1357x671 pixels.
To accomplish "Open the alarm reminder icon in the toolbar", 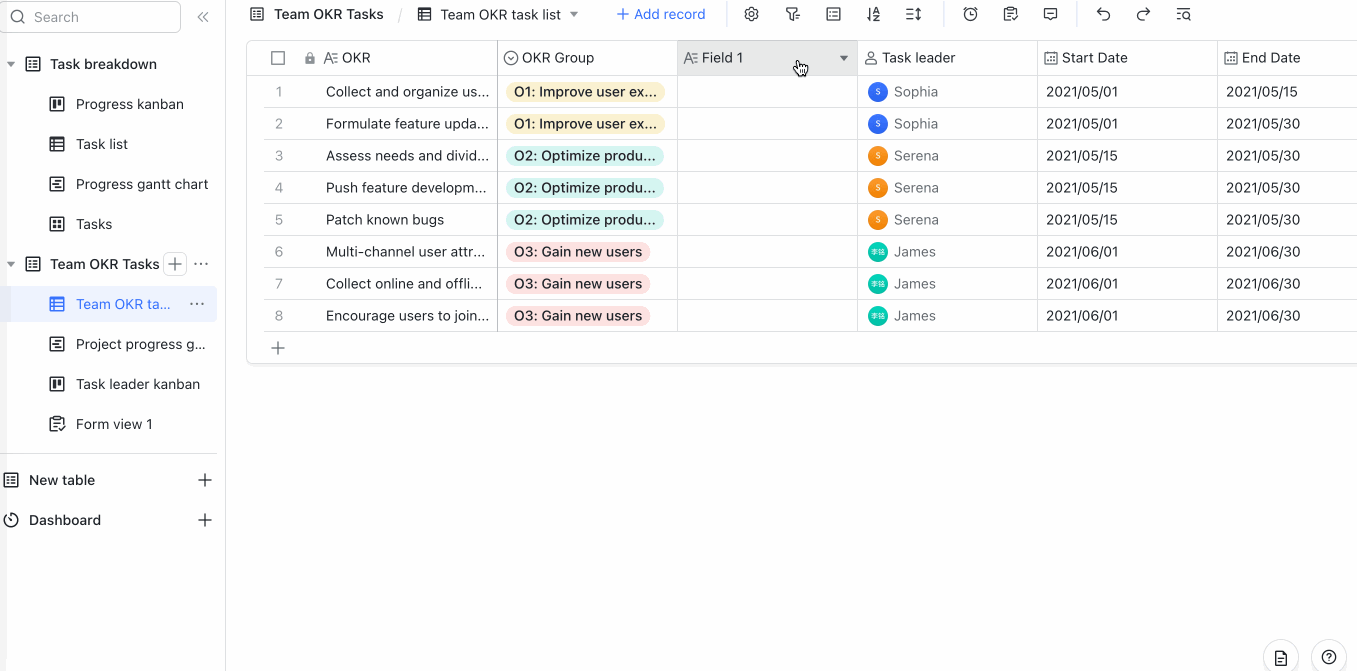I will [x=970, y=14].
